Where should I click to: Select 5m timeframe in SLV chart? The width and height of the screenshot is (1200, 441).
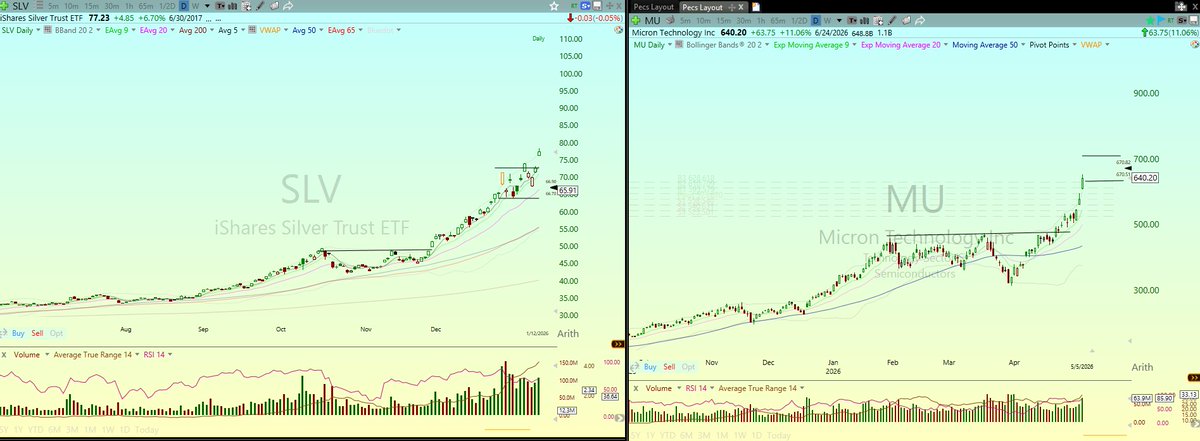tap(54, 6)
